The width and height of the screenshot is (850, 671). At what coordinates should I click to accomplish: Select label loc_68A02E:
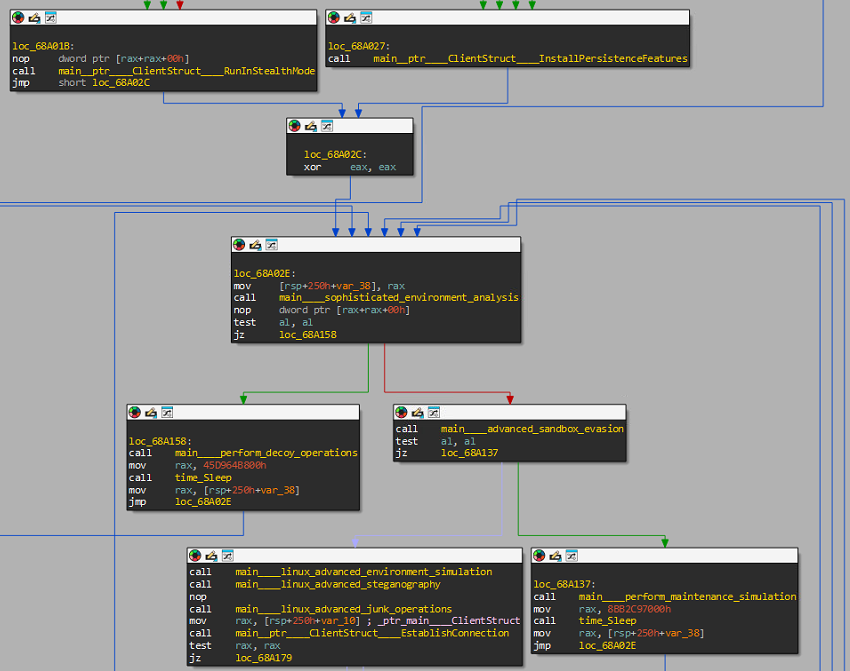pyautogui.click(x=265, y=274)
